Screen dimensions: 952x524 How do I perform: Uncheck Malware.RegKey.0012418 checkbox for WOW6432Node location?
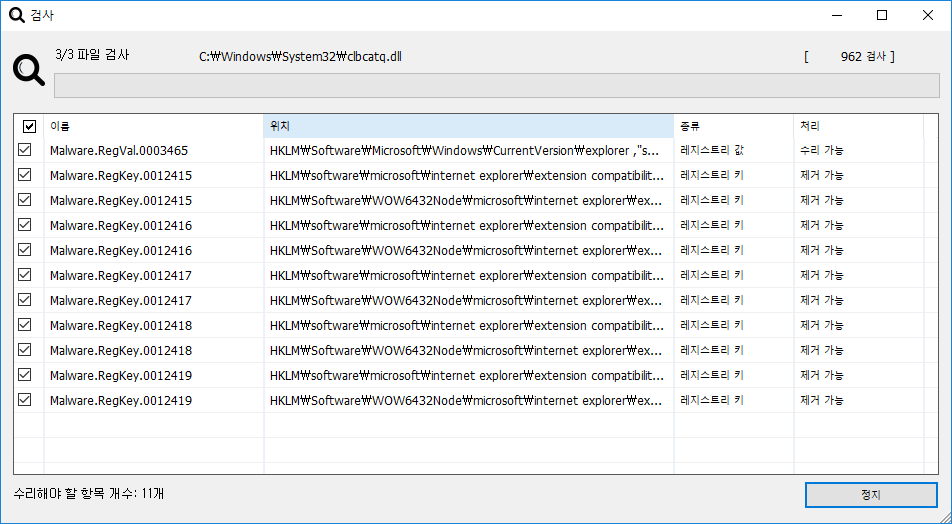click(24, 350)
